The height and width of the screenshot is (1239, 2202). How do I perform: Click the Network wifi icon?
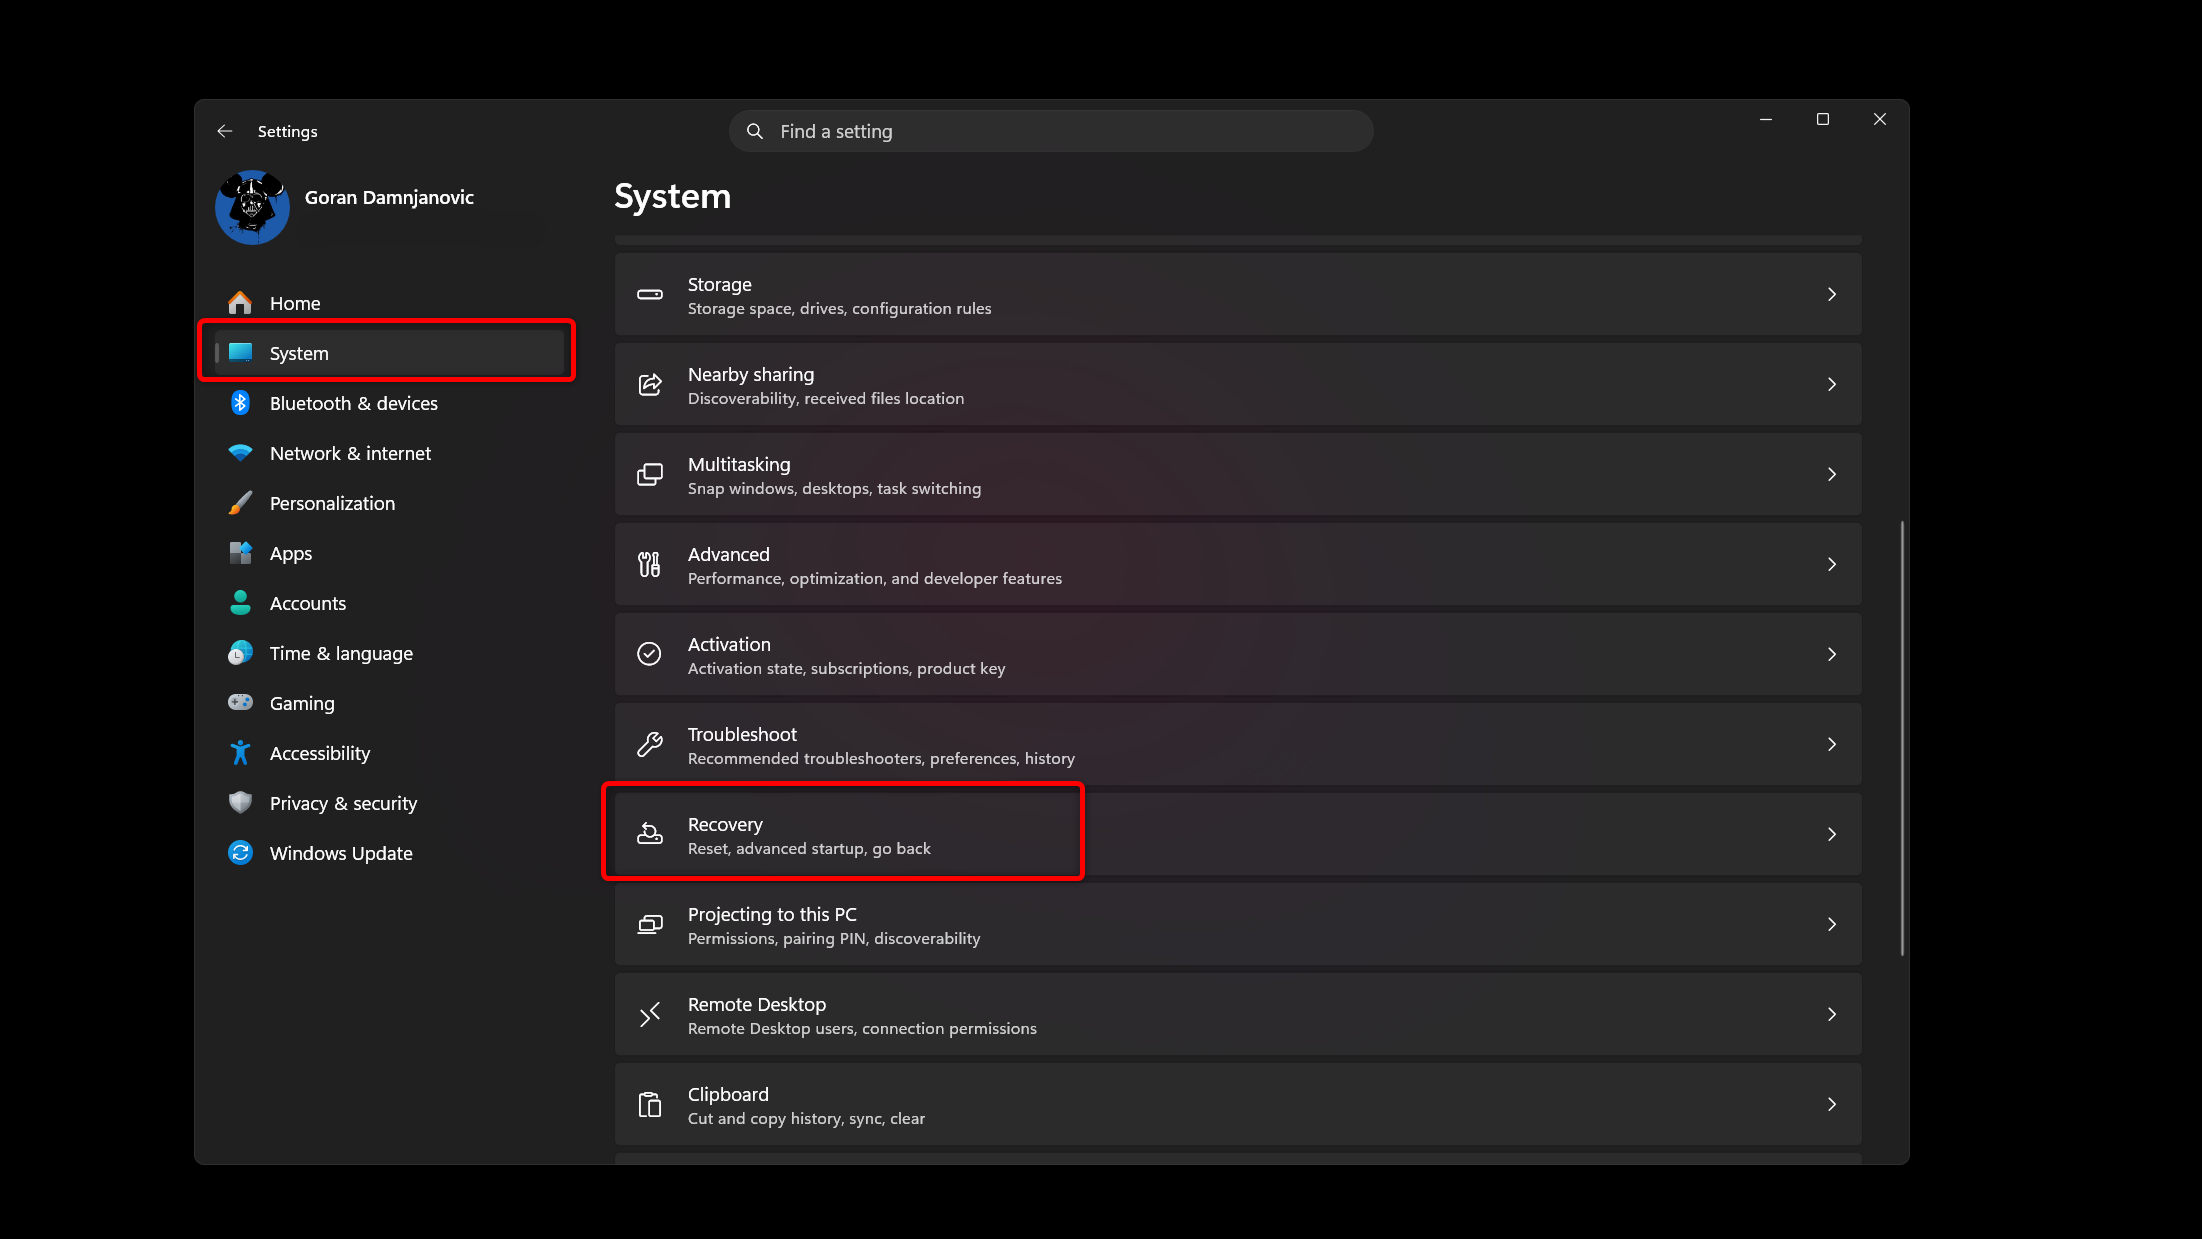240,453
